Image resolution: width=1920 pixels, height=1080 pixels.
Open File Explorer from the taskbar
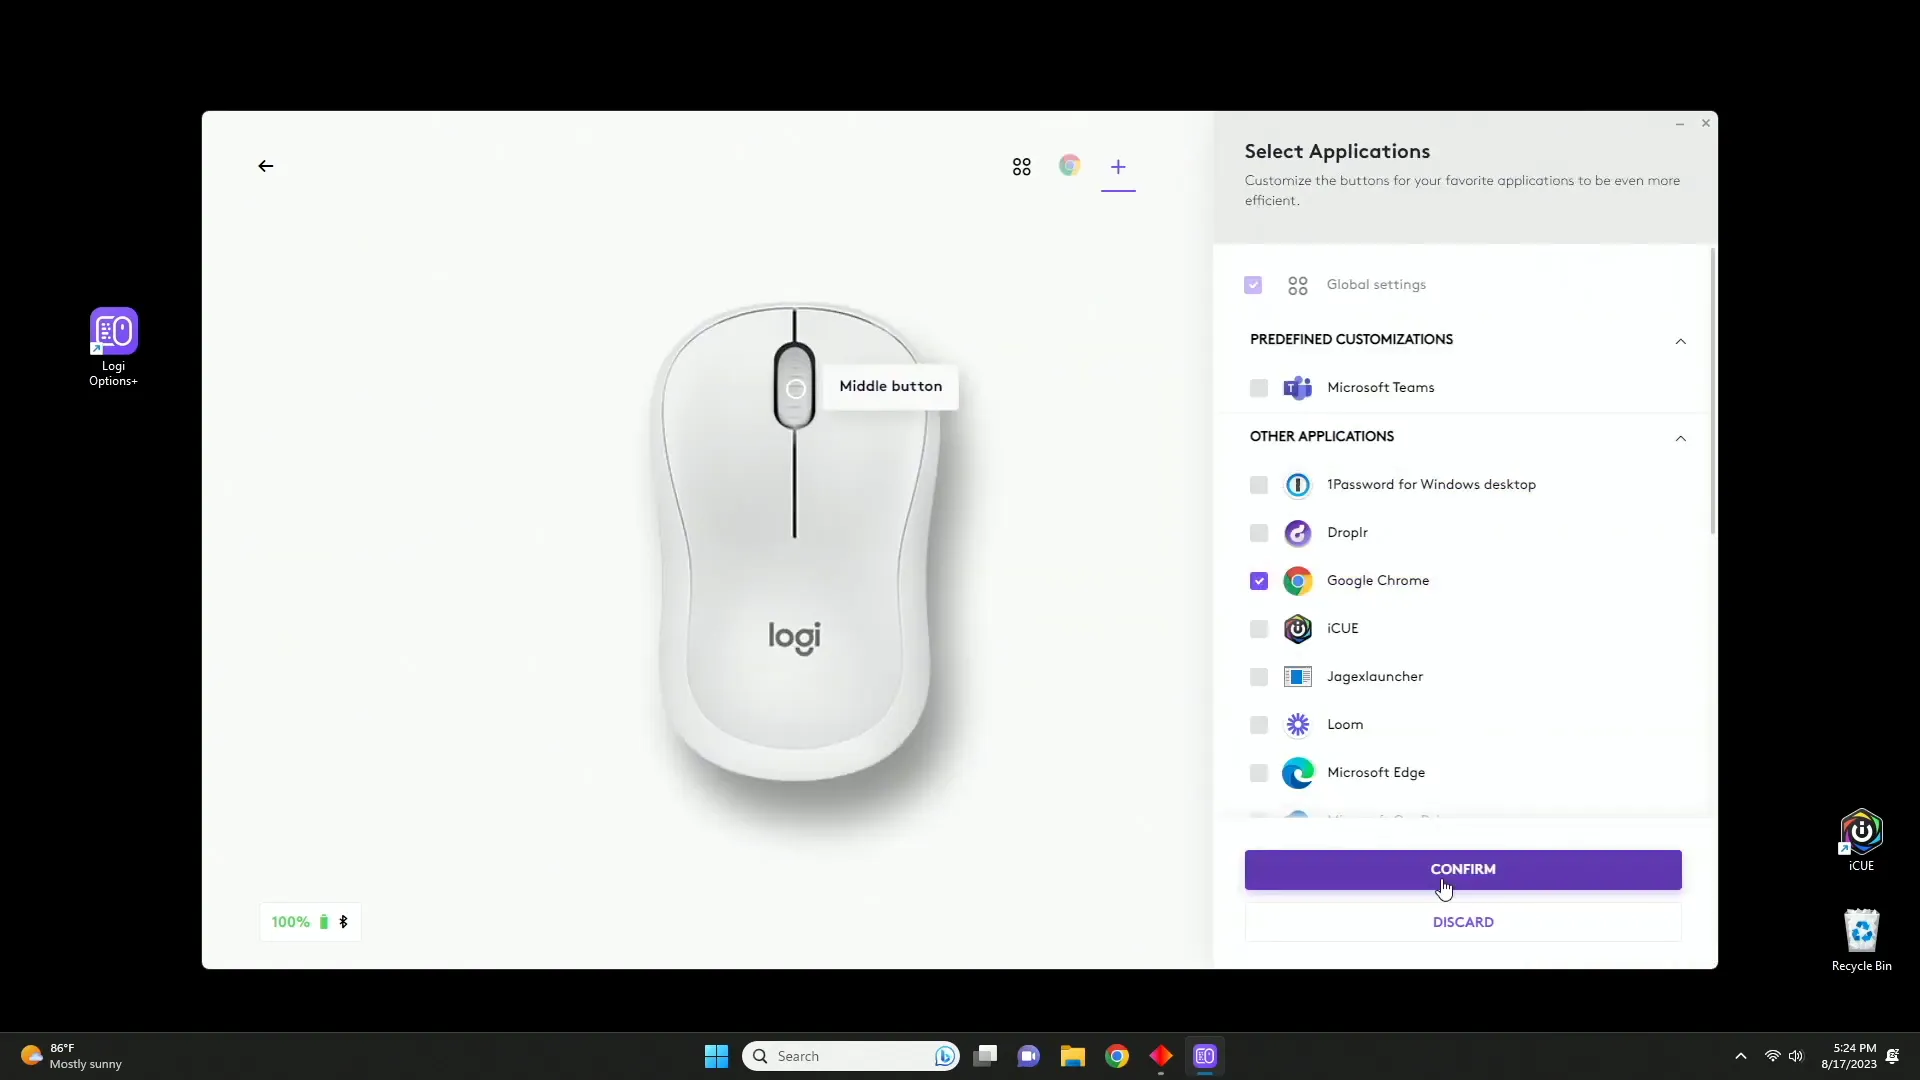1072,1056
